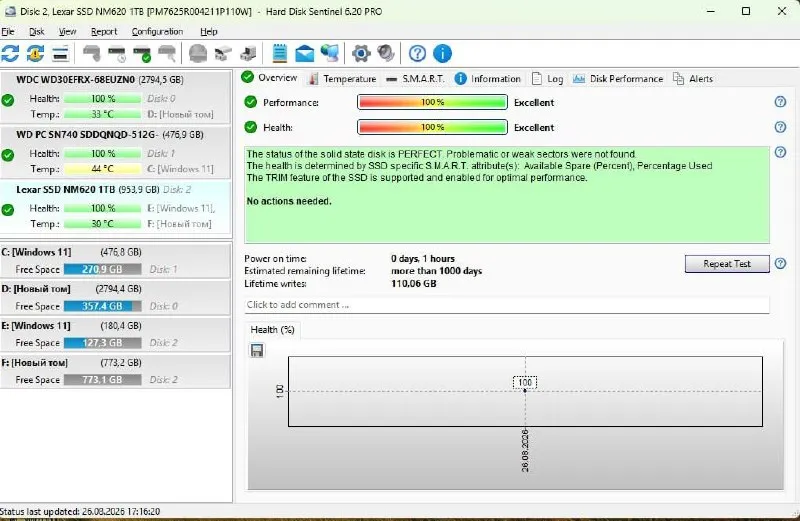Click the first grayed disk test icon
This screenshot has height=521, width=800.
(92, 54)
